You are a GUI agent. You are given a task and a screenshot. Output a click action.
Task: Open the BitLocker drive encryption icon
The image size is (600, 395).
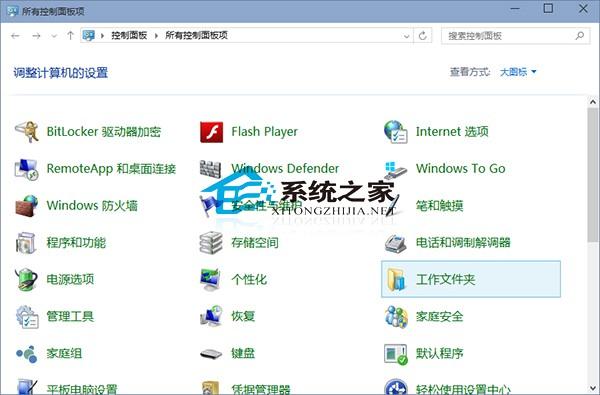pyautogui.click(x=27, y=132)
